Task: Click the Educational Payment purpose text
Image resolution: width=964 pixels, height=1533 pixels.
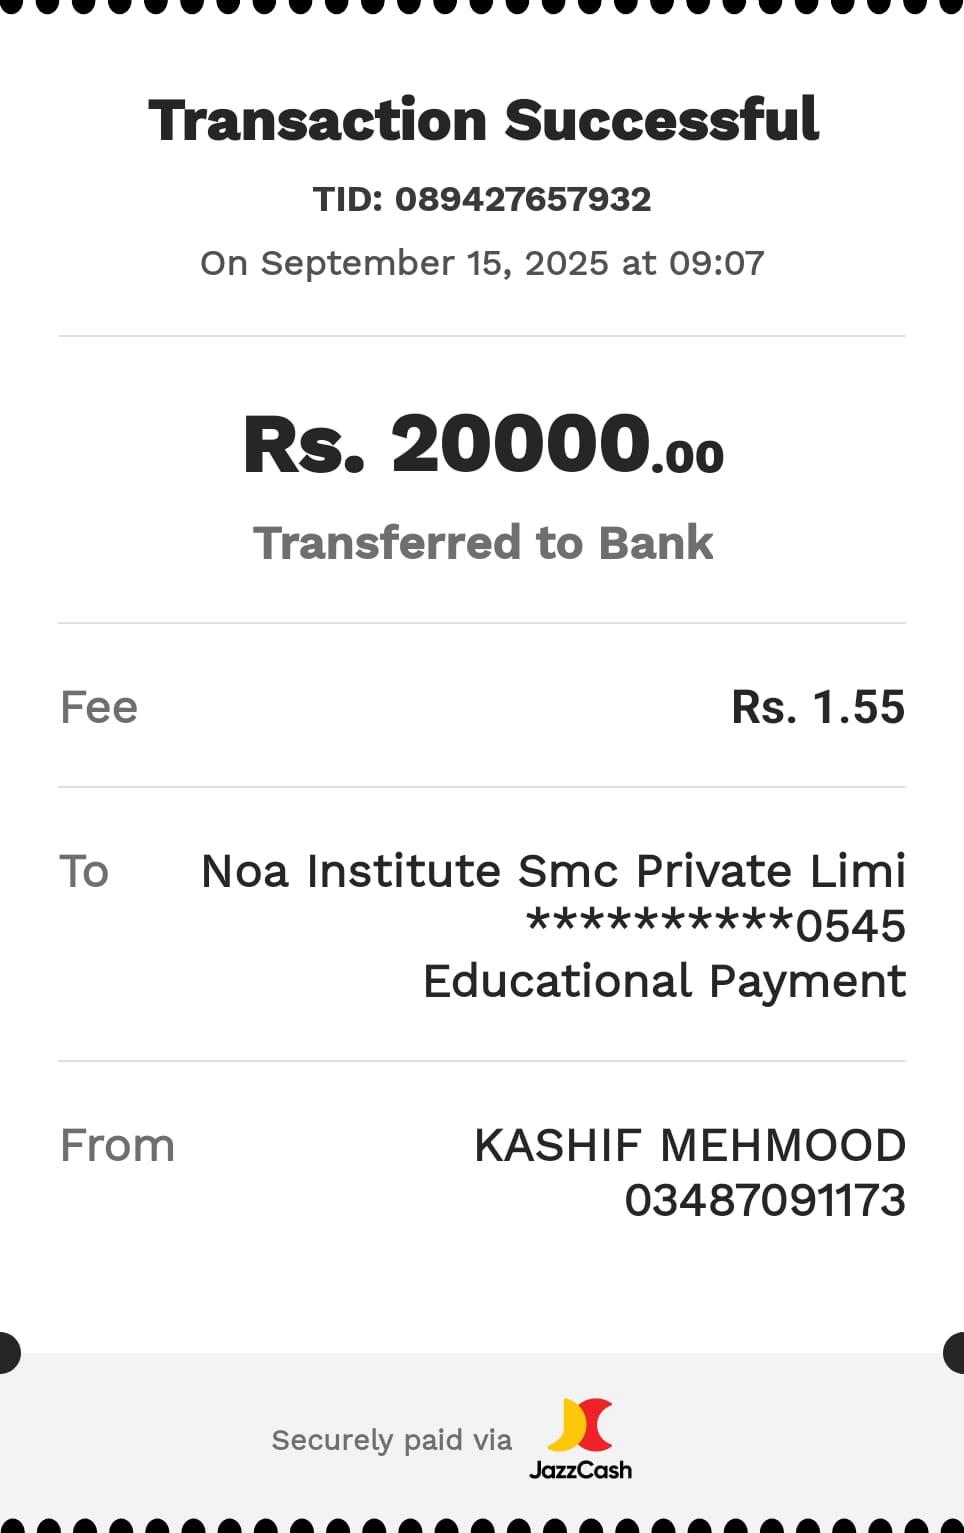Action: tap(664, 981)
